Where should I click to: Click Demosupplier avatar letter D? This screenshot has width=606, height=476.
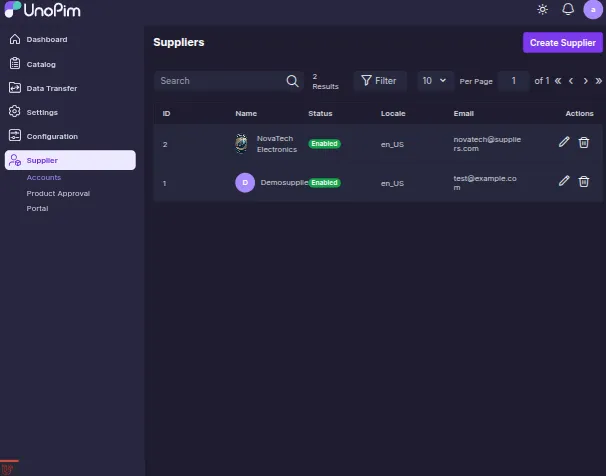(245, 182)
